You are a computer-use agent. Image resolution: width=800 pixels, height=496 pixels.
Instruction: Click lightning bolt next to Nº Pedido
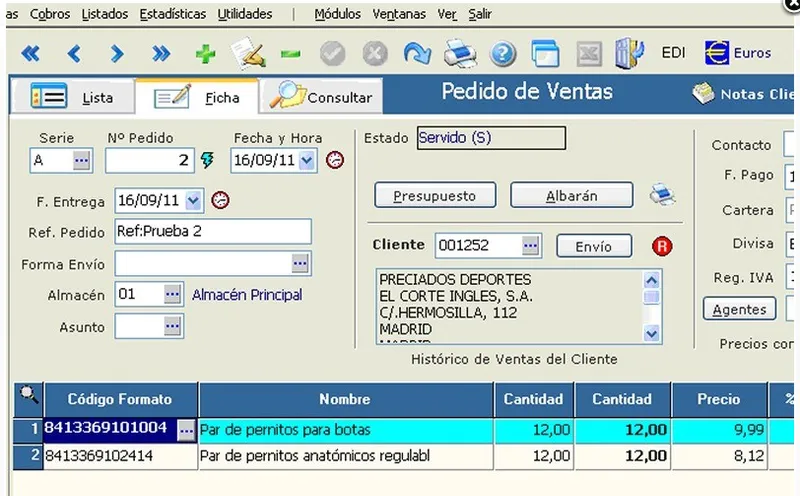(207, 160)
